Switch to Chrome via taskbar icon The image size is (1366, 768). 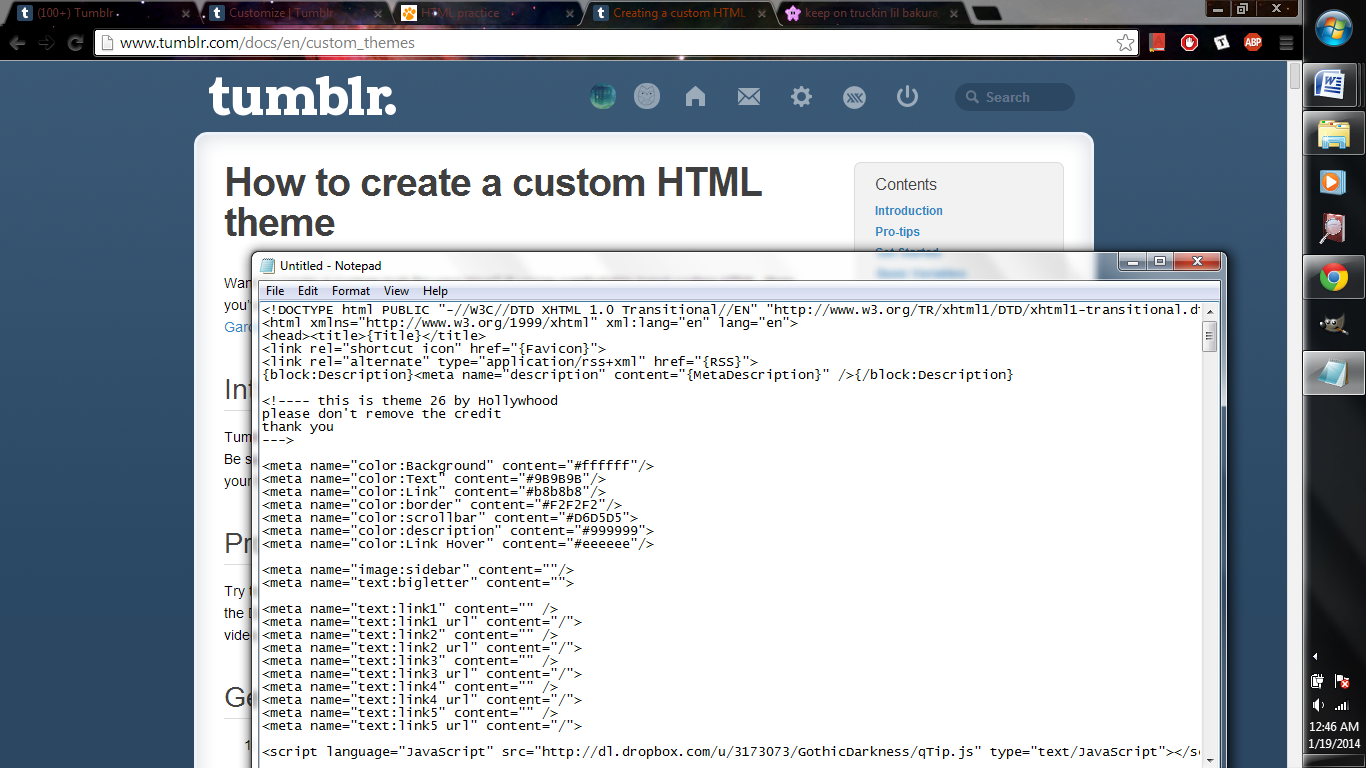coord(1333,277)
